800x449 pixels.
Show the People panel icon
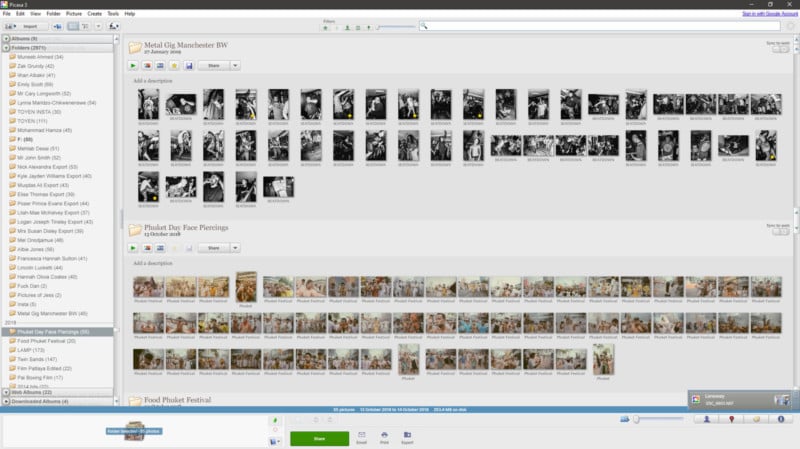(707, 419)
